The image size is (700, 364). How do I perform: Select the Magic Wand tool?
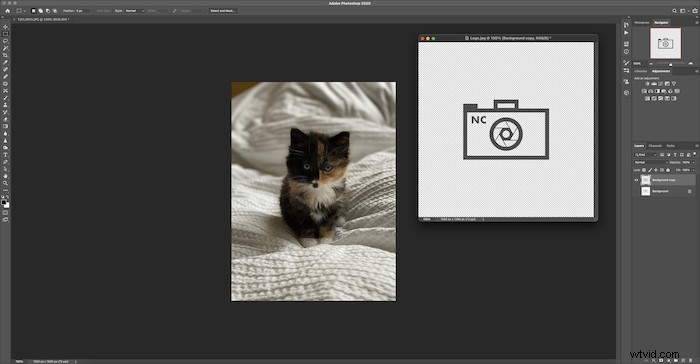coord(5,48)
